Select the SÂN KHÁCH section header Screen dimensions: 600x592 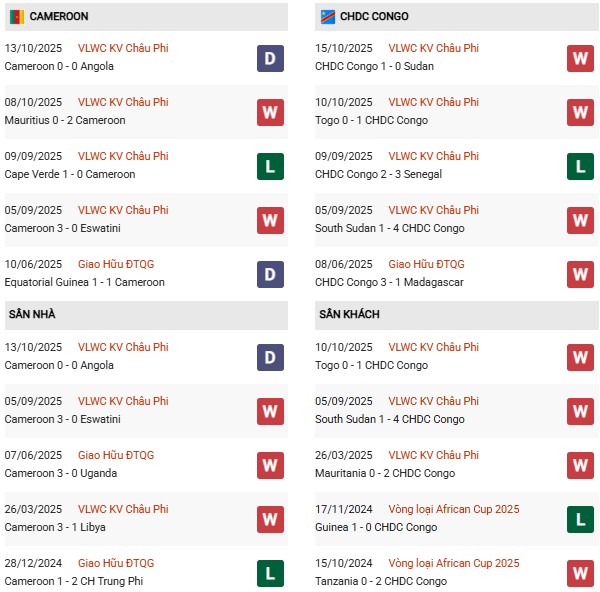click(x=351, y=314)
